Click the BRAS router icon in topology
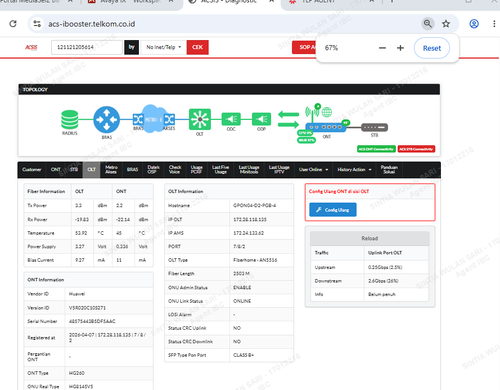The height and width of the screenshot is (390, 500). [x=106, y=120]
